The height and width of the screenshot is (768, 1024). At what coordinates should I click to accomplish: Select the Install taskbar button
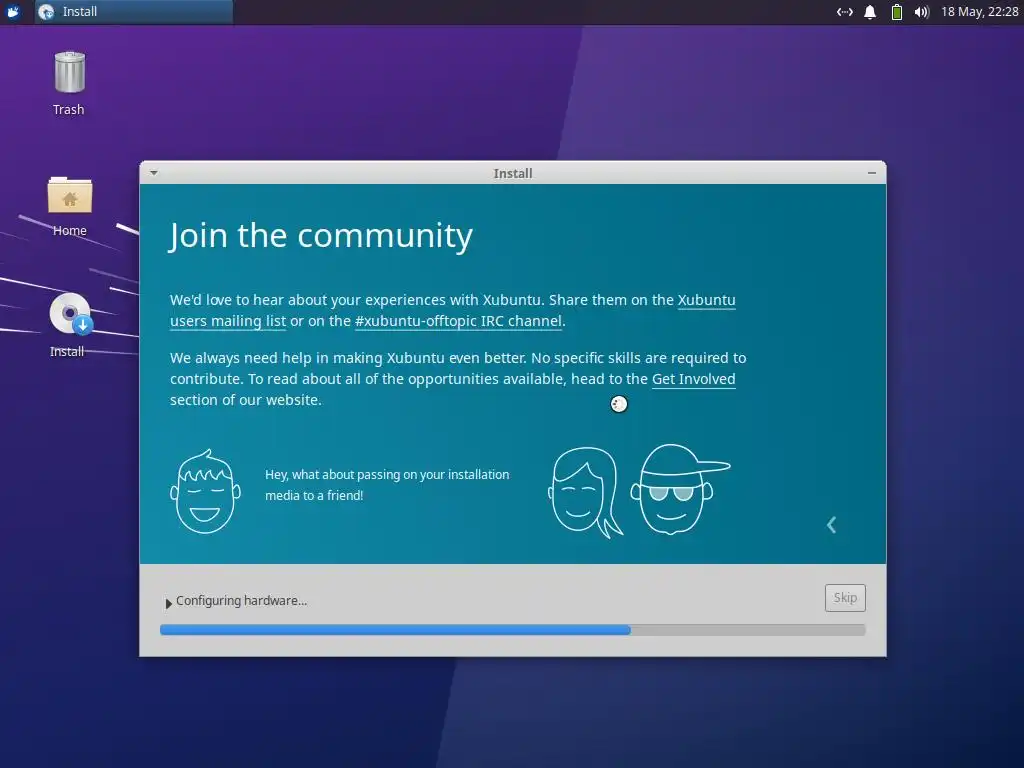(134, 12)
